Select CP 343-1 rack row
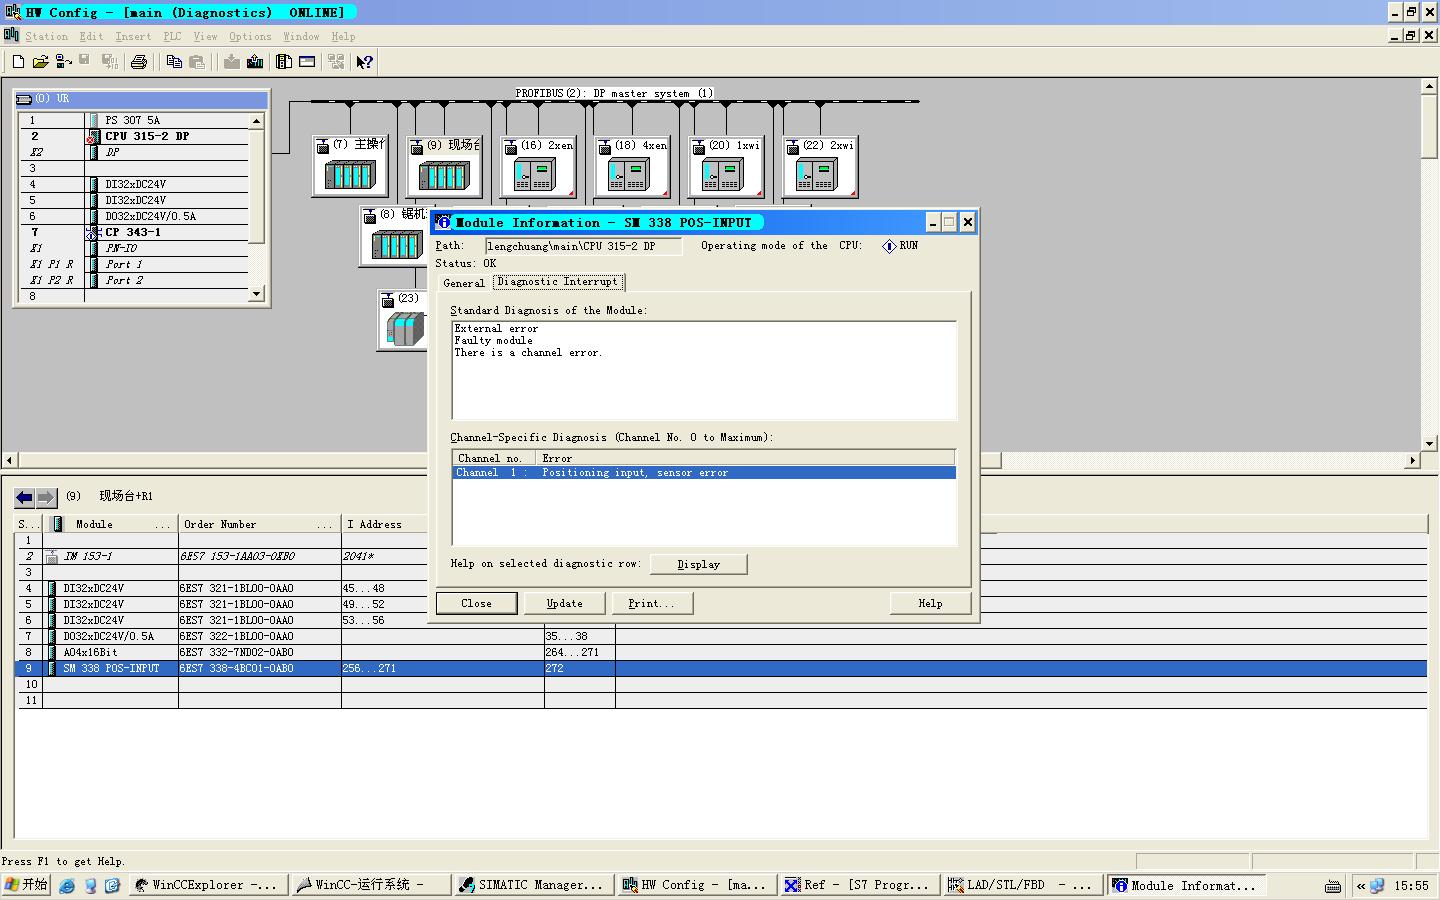The width and height of the screenshot is (1440, 900). click(132, 232)
